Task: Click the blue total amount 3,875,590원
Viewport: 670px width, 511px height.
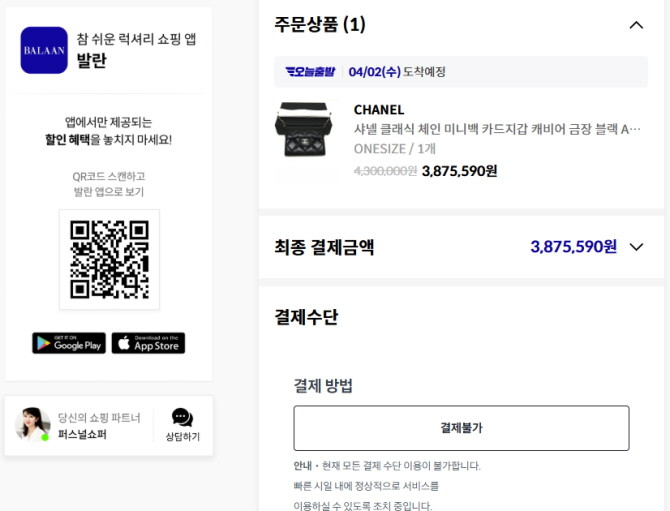Action: (573, 247)
